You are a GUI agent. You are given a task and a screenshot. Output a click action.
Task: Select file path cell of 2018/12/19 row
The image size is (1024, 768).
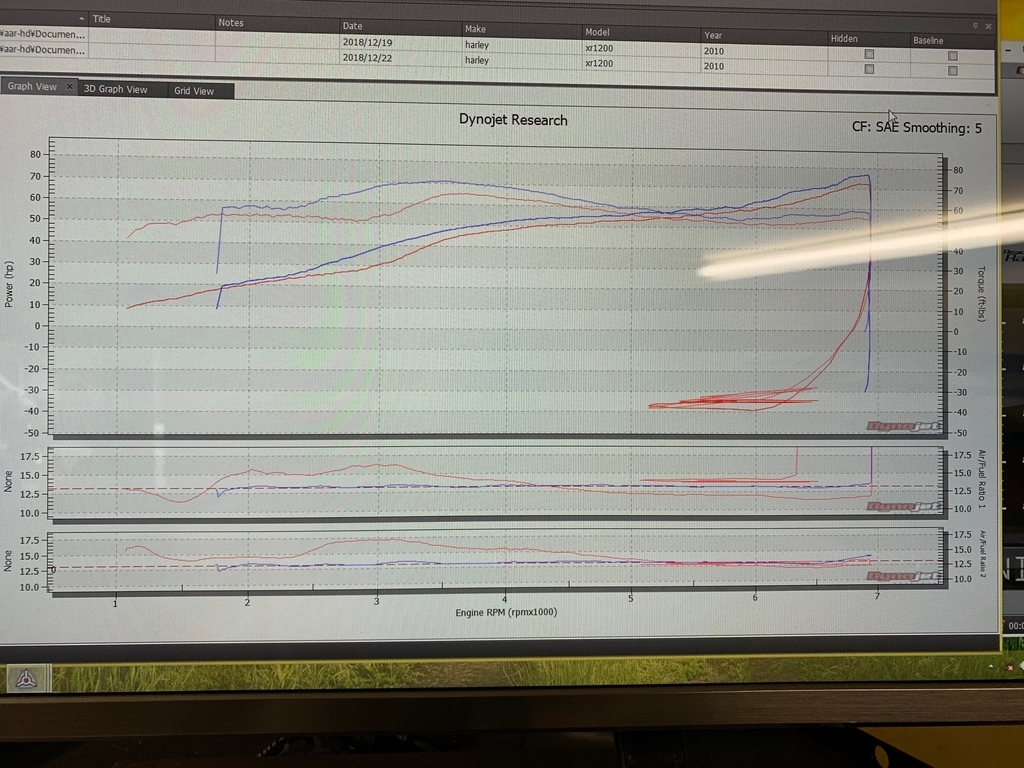click(x=43, y=34)
